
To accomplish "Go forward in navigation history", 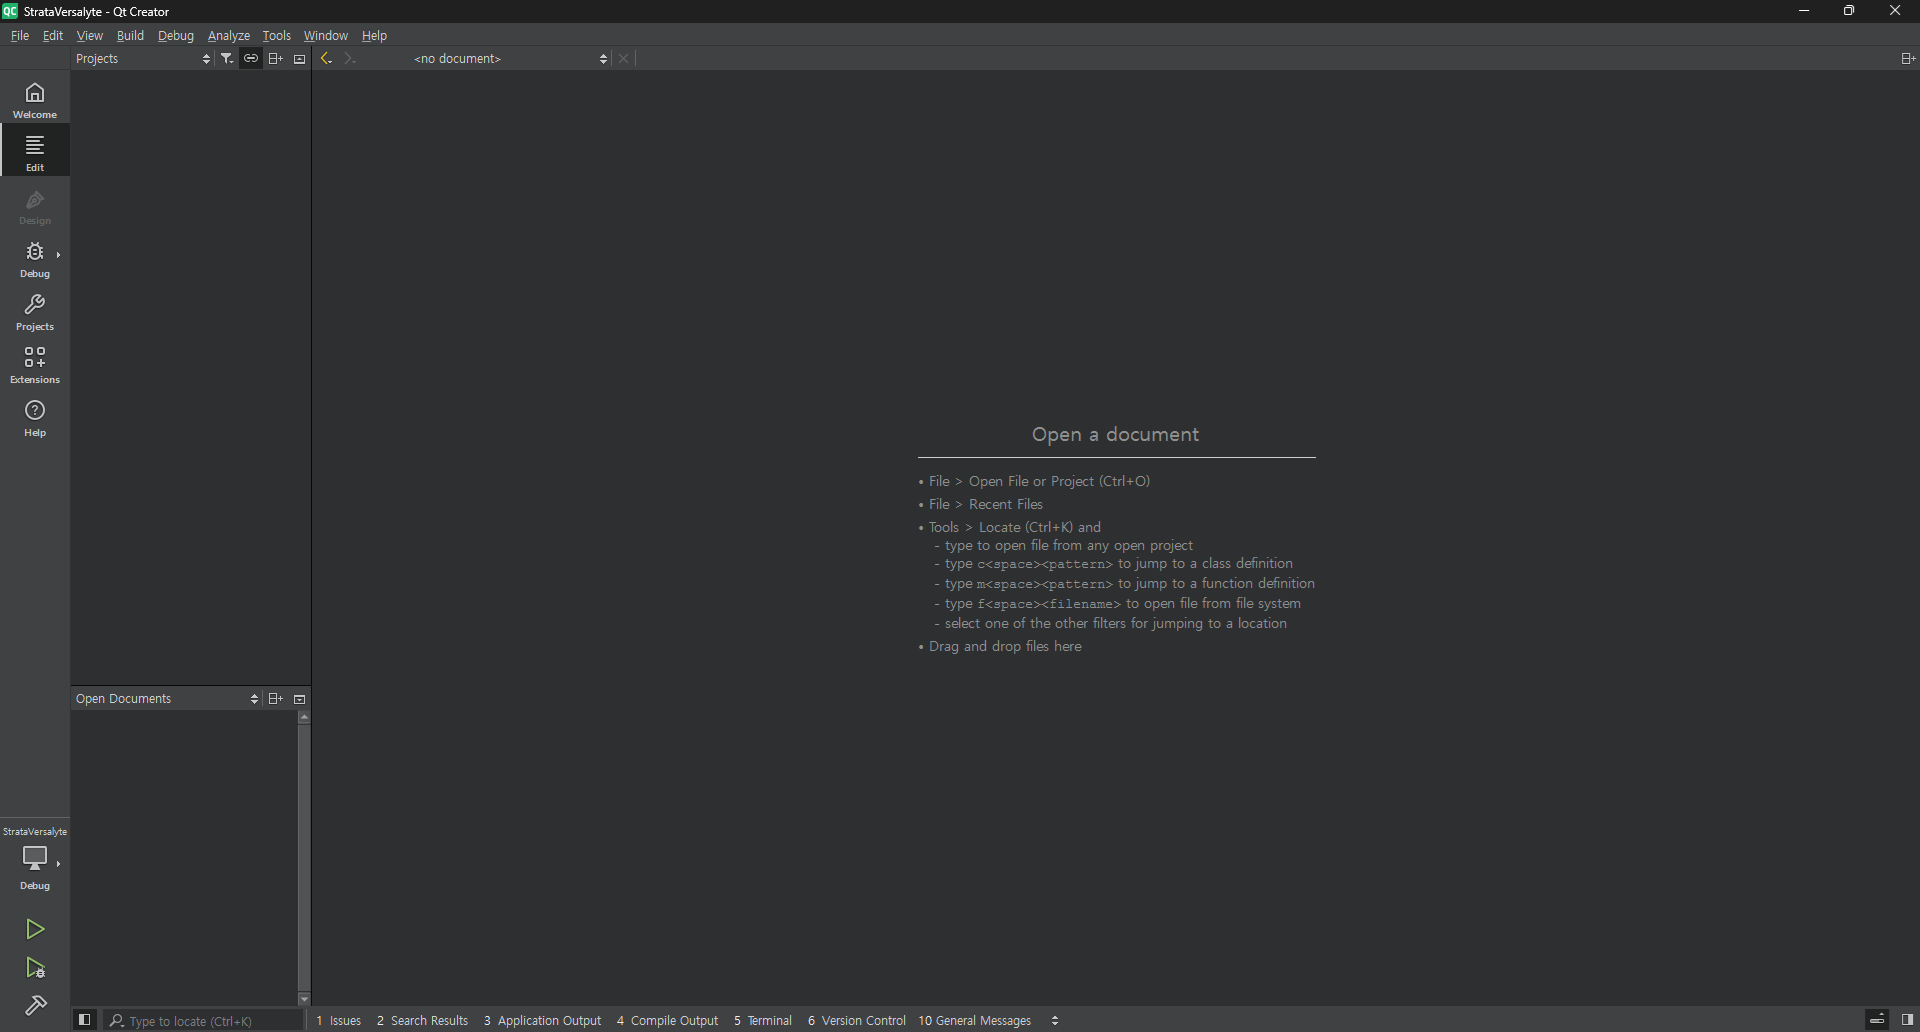I will pos(349,59).
